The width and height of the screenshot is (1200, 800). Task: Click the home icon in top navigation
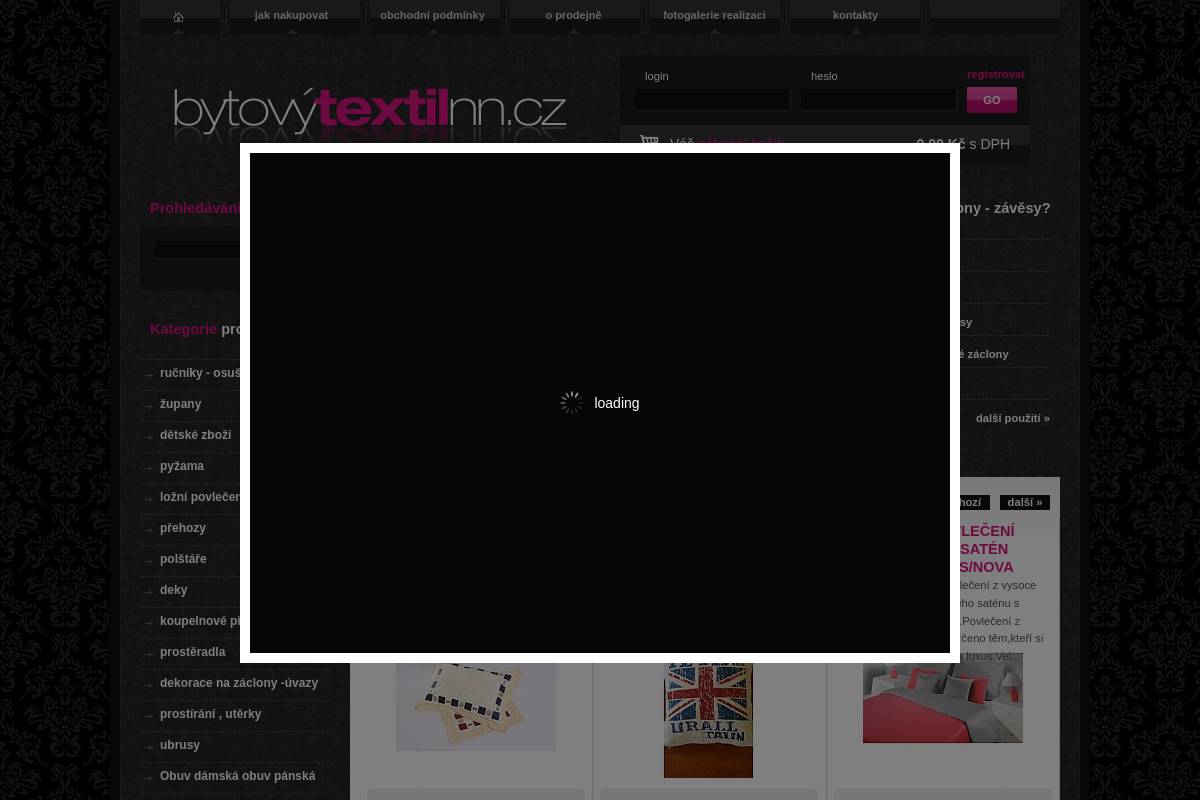pyautogui.click(x=178, y=17)
